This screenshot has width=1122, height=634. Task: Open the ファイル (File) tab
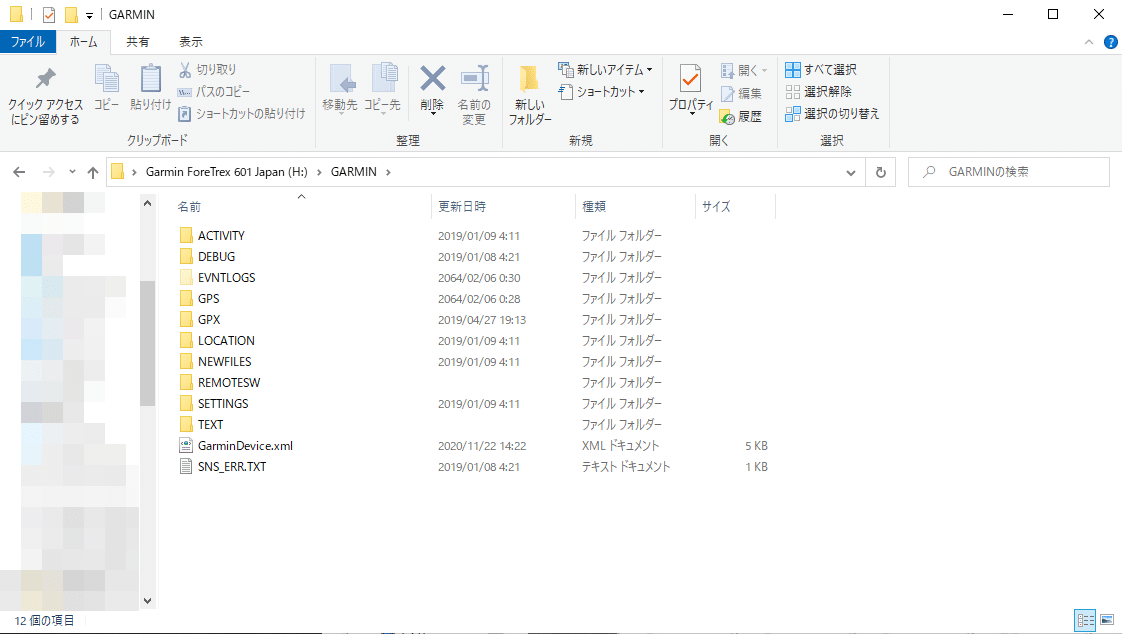coord(28,42)
